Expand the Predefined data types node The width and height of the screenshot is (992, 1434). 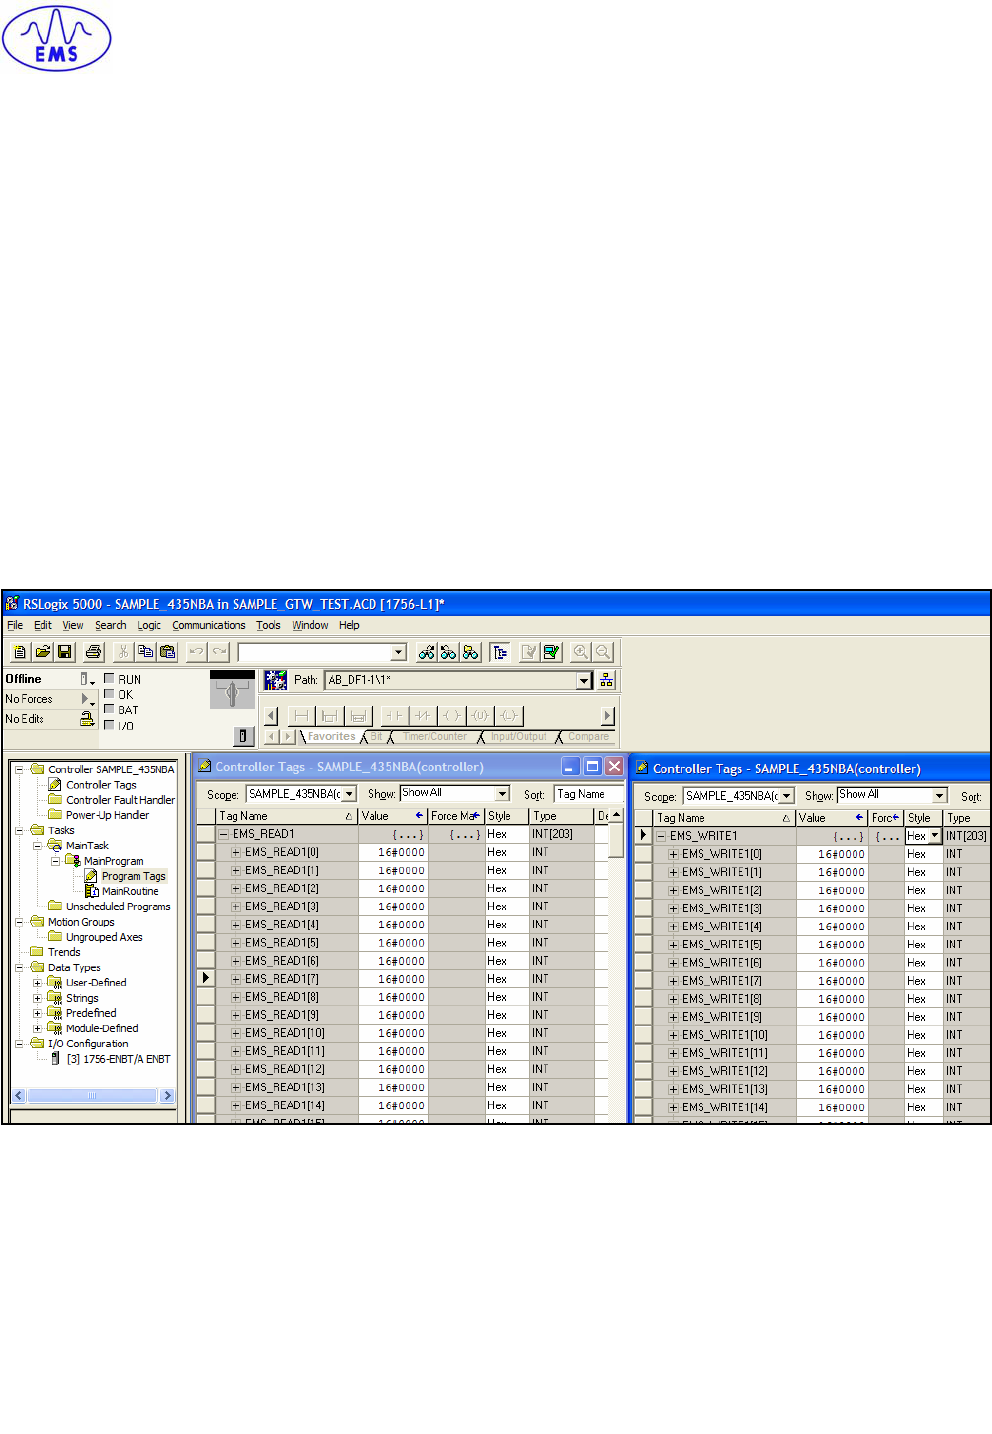37,1013
